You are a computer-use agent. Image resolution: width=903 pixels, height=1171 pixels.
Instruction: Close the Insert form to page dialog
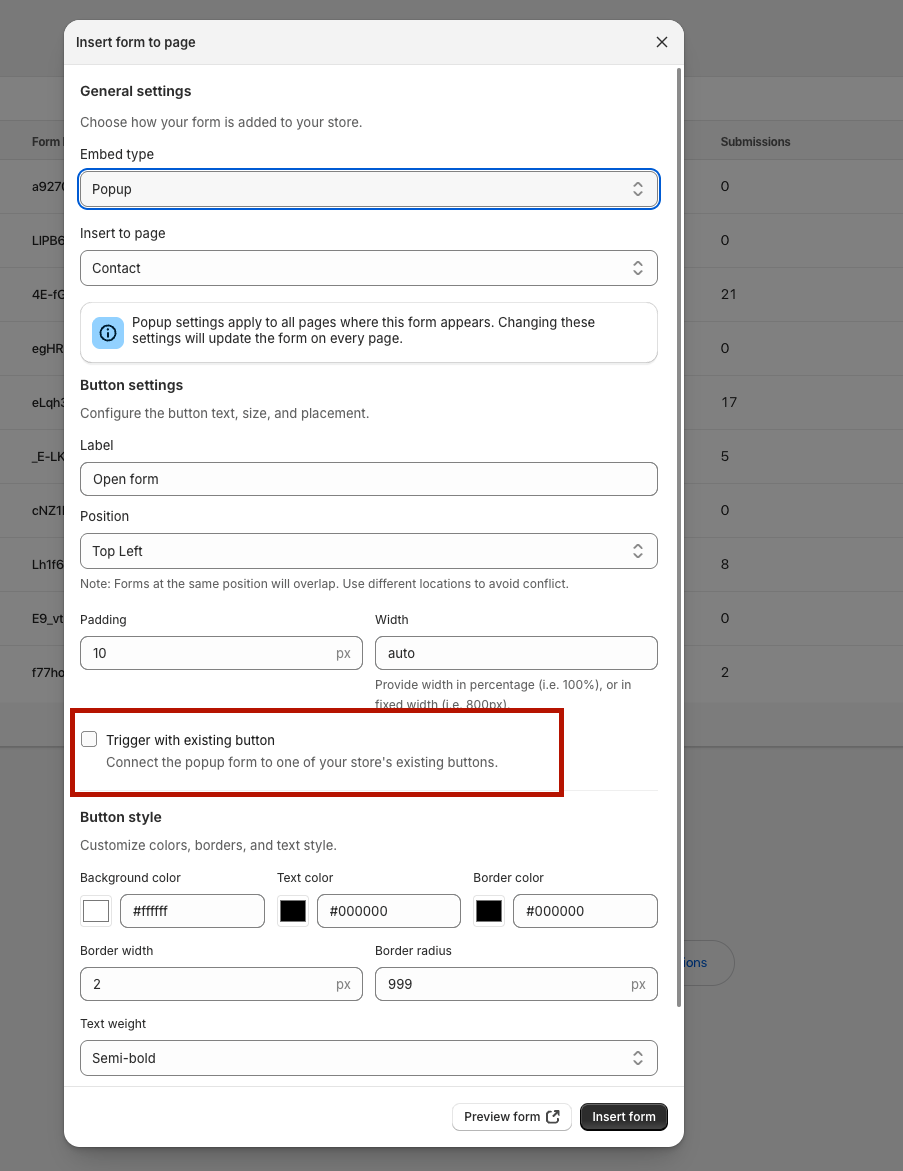(661, 42)
